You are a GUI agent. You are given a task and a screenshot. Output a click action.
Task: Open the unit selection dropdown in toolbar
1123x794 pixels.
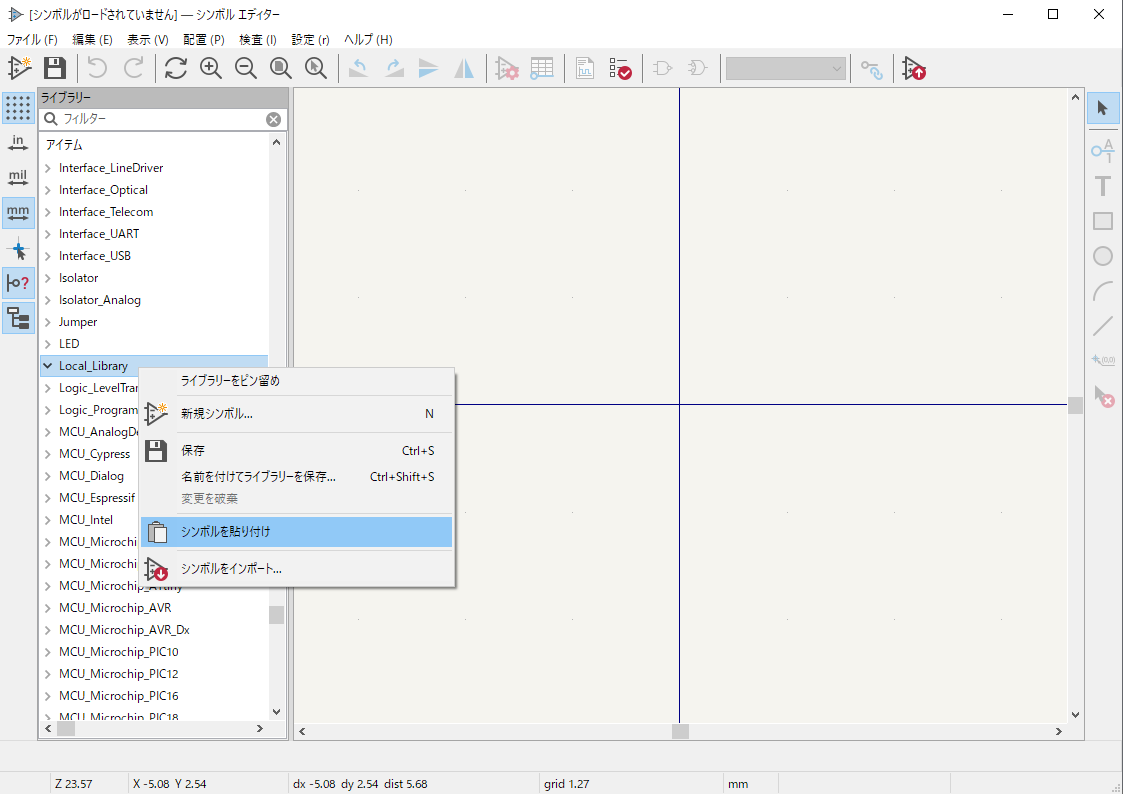point(786,68)
